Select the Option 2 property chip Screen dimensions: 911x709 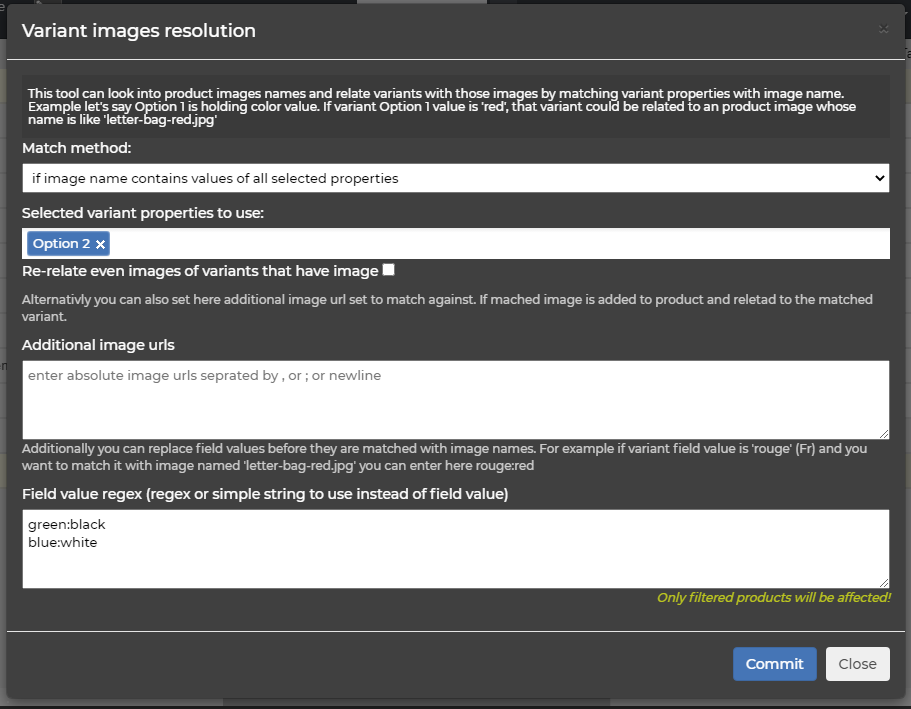click(61, 244)
